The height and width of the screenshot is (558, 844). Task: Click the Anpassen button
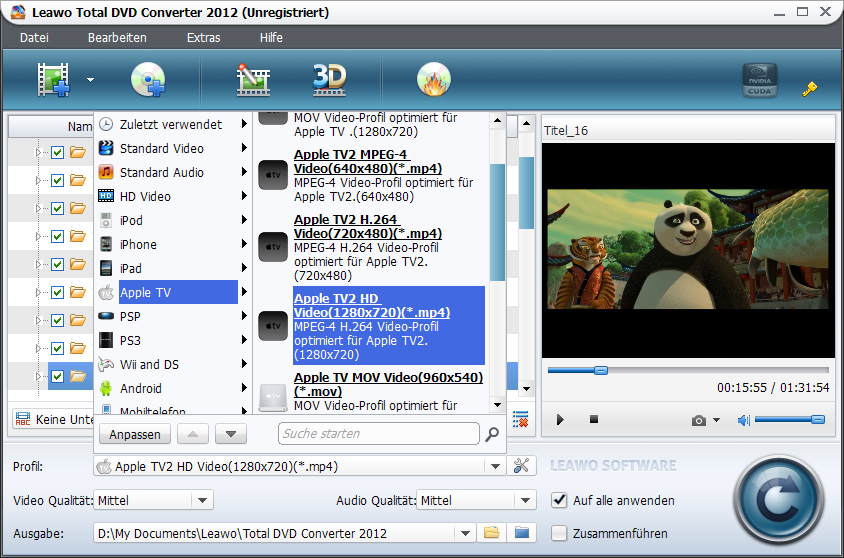135,434
